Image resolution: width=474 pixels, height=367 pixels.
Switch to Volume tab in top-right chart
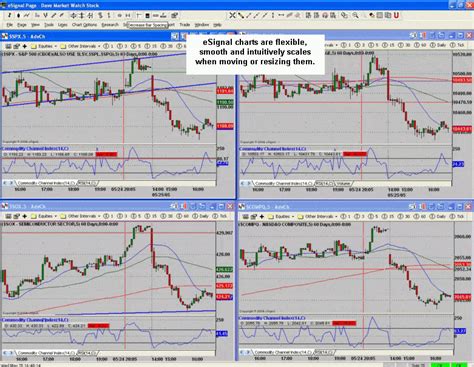click(343, 183)
